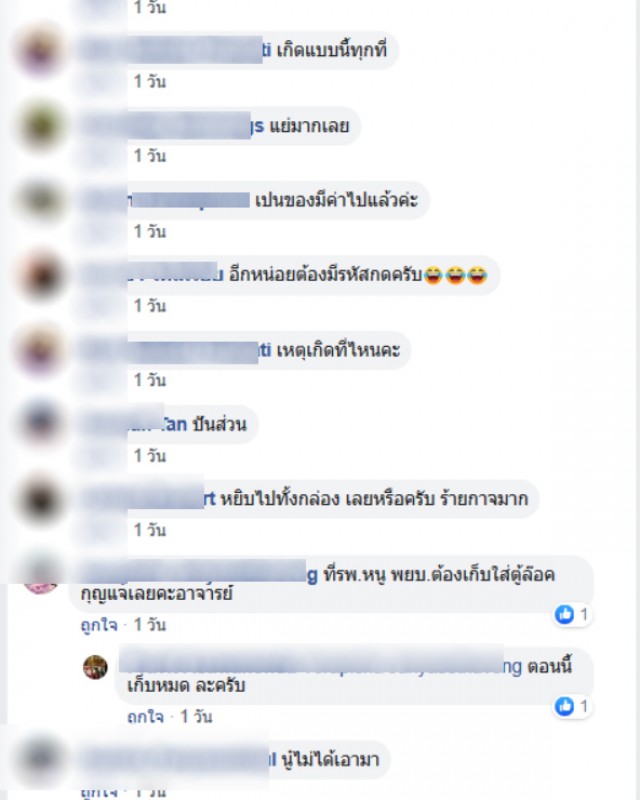Image resolution: width=640 pixels, height=800 pixels.
Task: Open the blurred avatar beside แย่มากเลย
Action: click(x=40, y=126)
